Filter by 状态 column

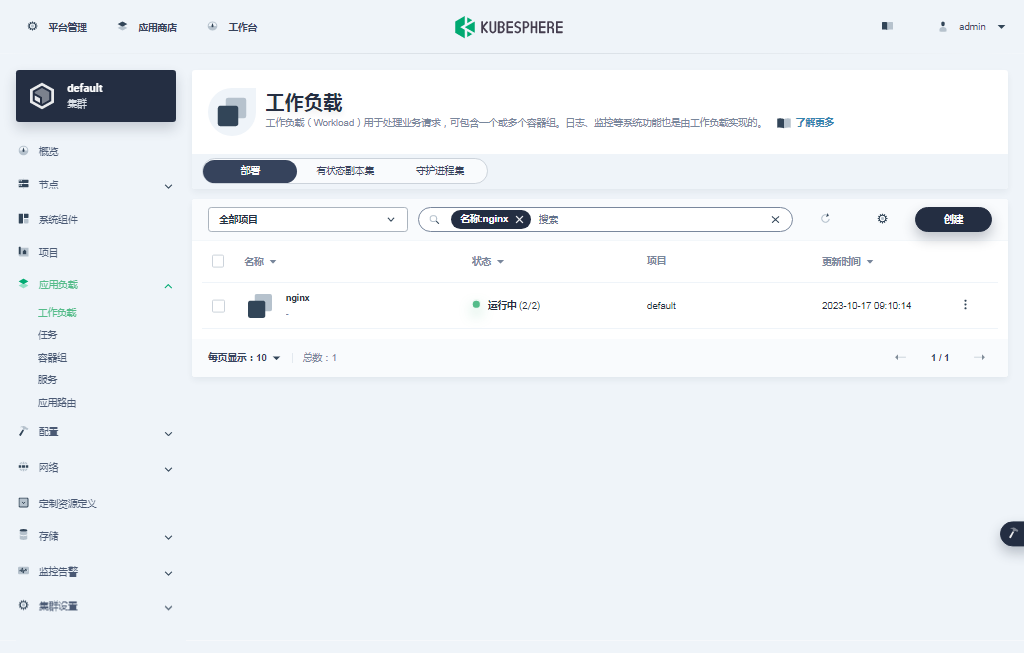(488, 261)
